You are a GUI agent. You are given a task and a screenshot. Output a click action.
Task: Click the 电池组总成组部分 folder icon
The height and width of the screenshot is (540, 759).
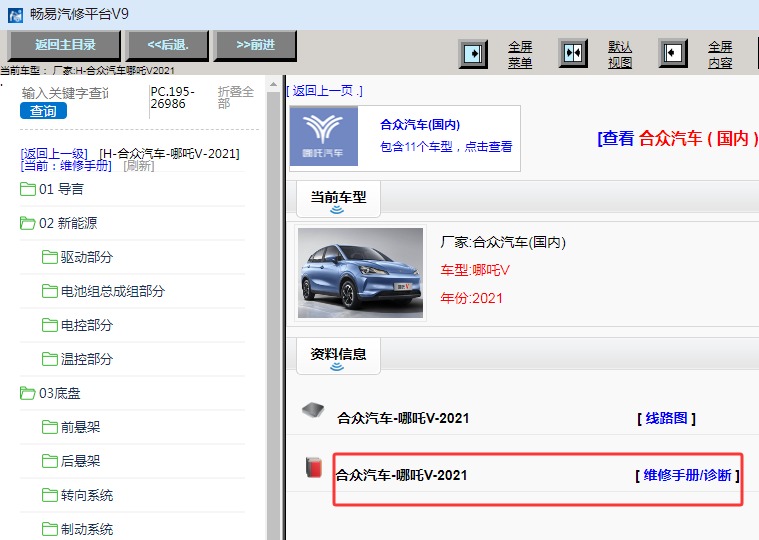pyautogui.click(x=49, y=291)
